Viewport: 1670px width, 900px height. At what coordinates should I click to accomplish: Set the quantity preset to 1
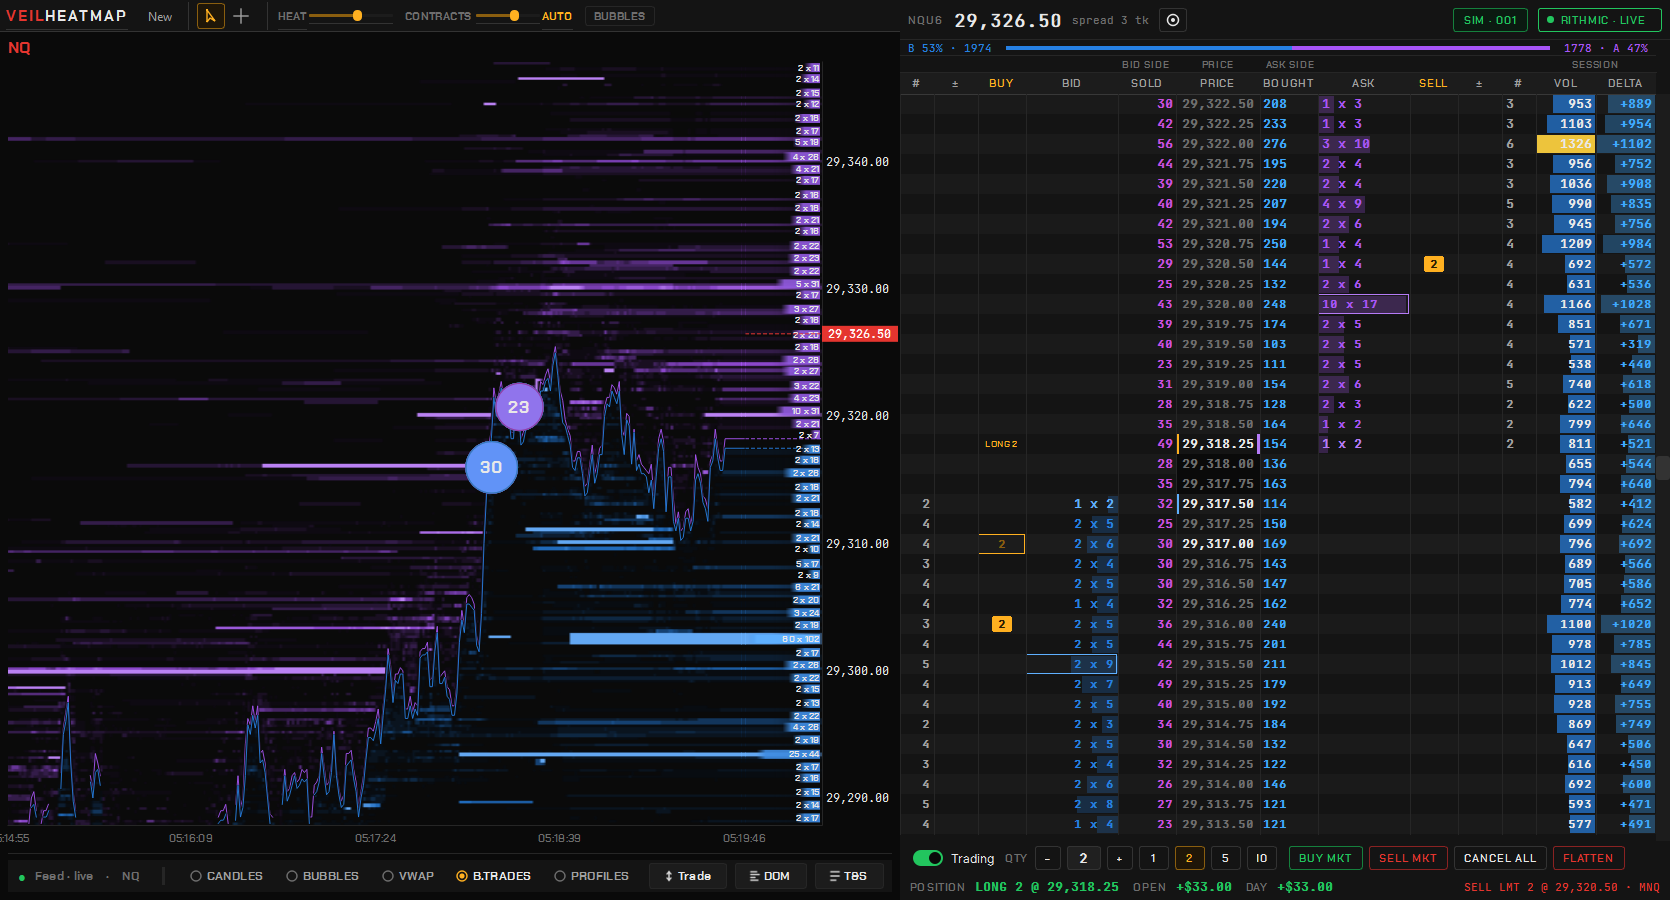pyautogui.click(x=1153, y=858)
